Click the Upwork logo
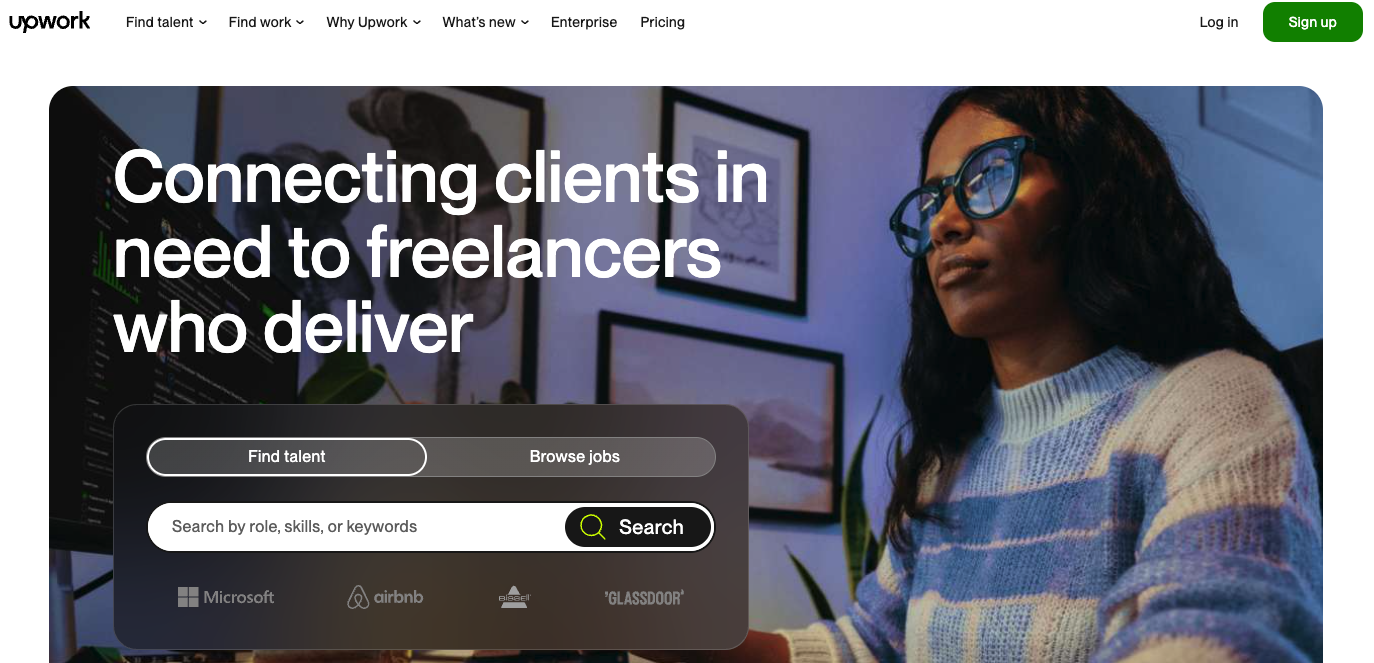Viewport: 1374px width, 663px height. (x=50, y=22)
